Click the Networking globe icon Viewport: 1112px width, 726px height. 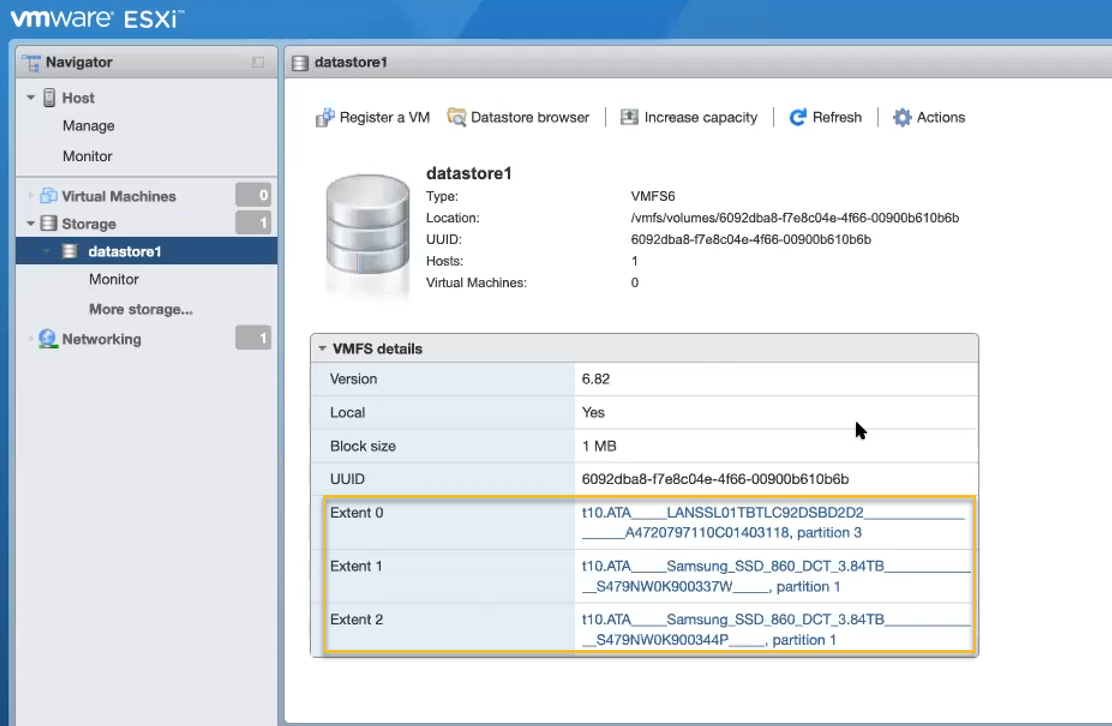tap(48, 339)
